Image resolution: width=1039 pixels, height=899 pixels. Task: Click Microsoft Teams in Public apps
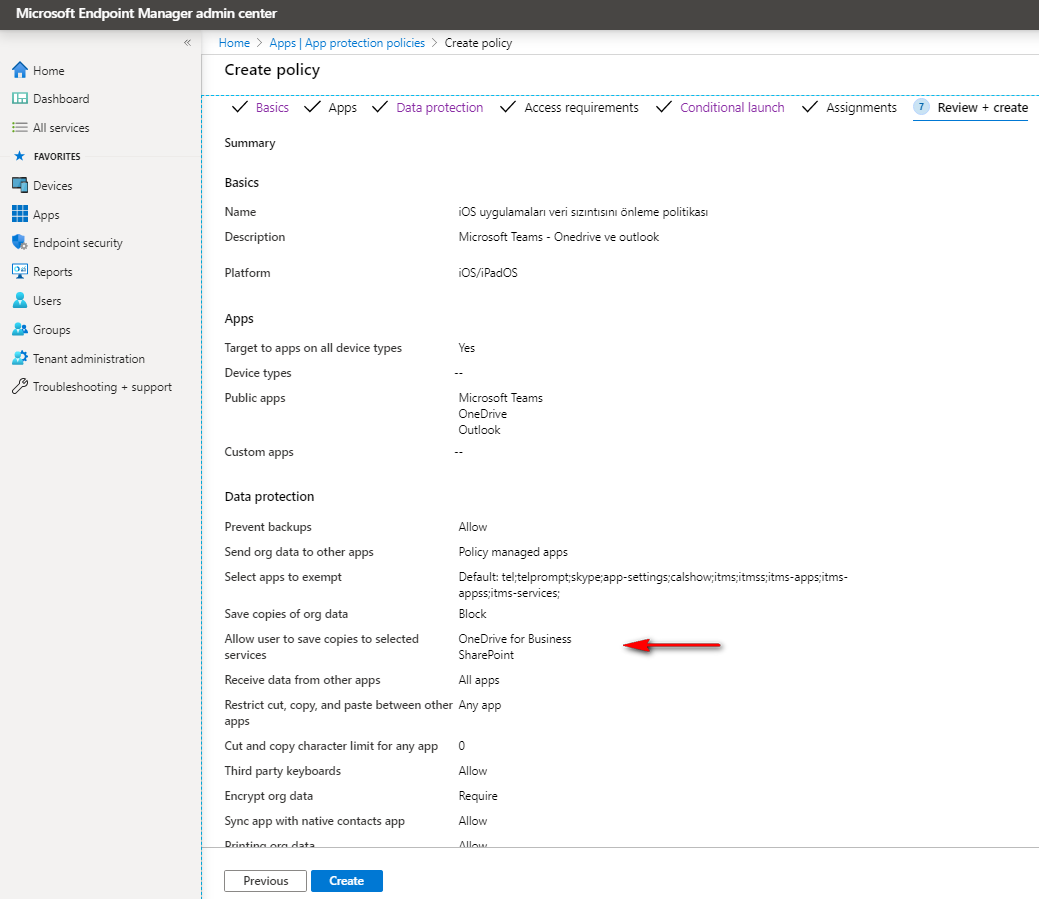point(500,397)
